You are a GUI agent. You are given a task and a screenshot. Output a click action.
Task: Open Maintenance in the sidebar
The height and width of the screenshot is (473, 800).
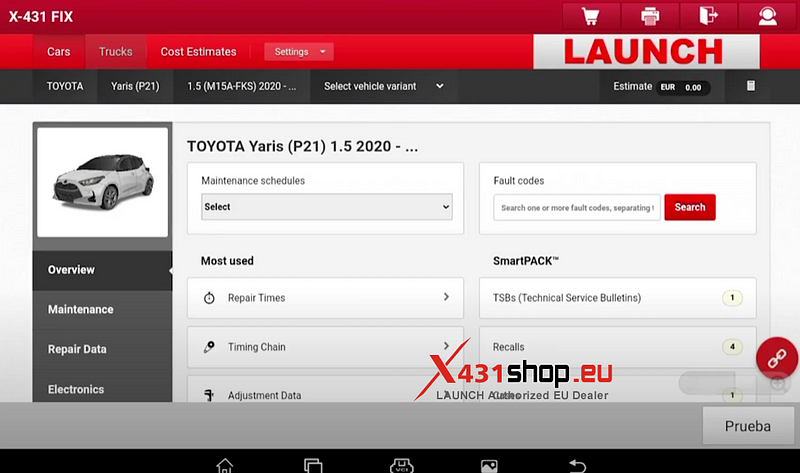103,310
